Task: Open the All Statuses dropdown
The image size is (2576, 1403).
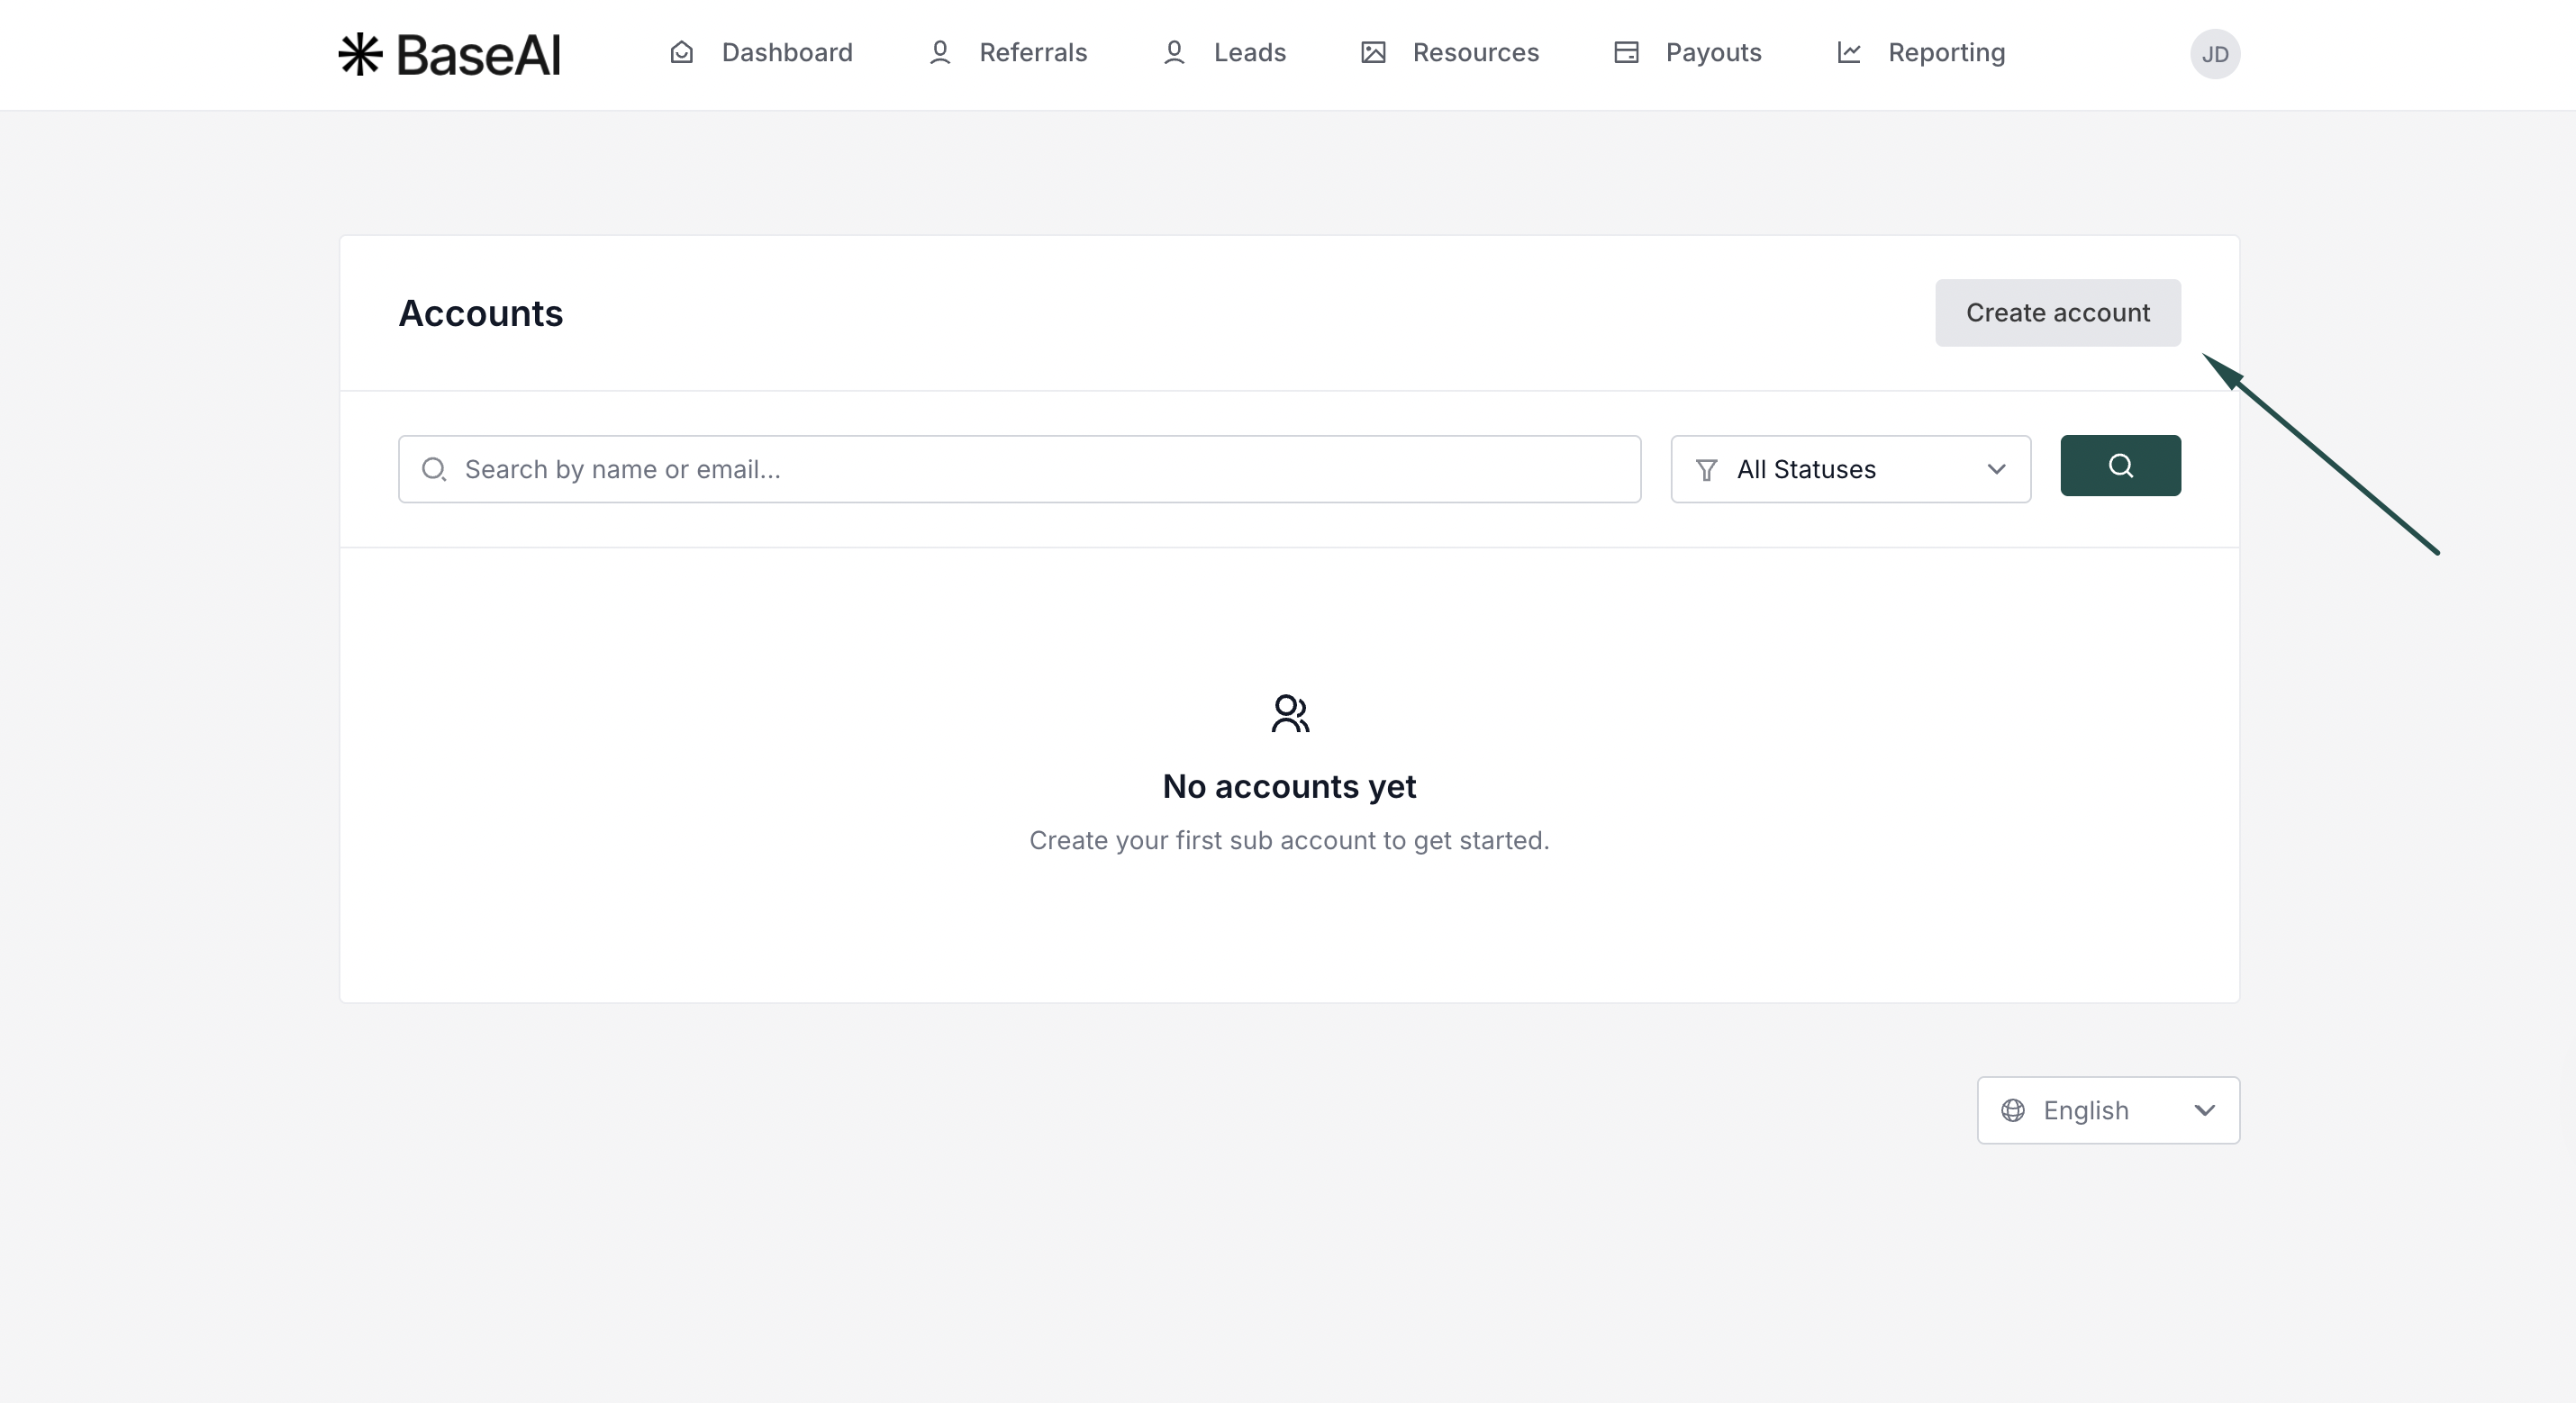Action: click(x=1850, y=469)
